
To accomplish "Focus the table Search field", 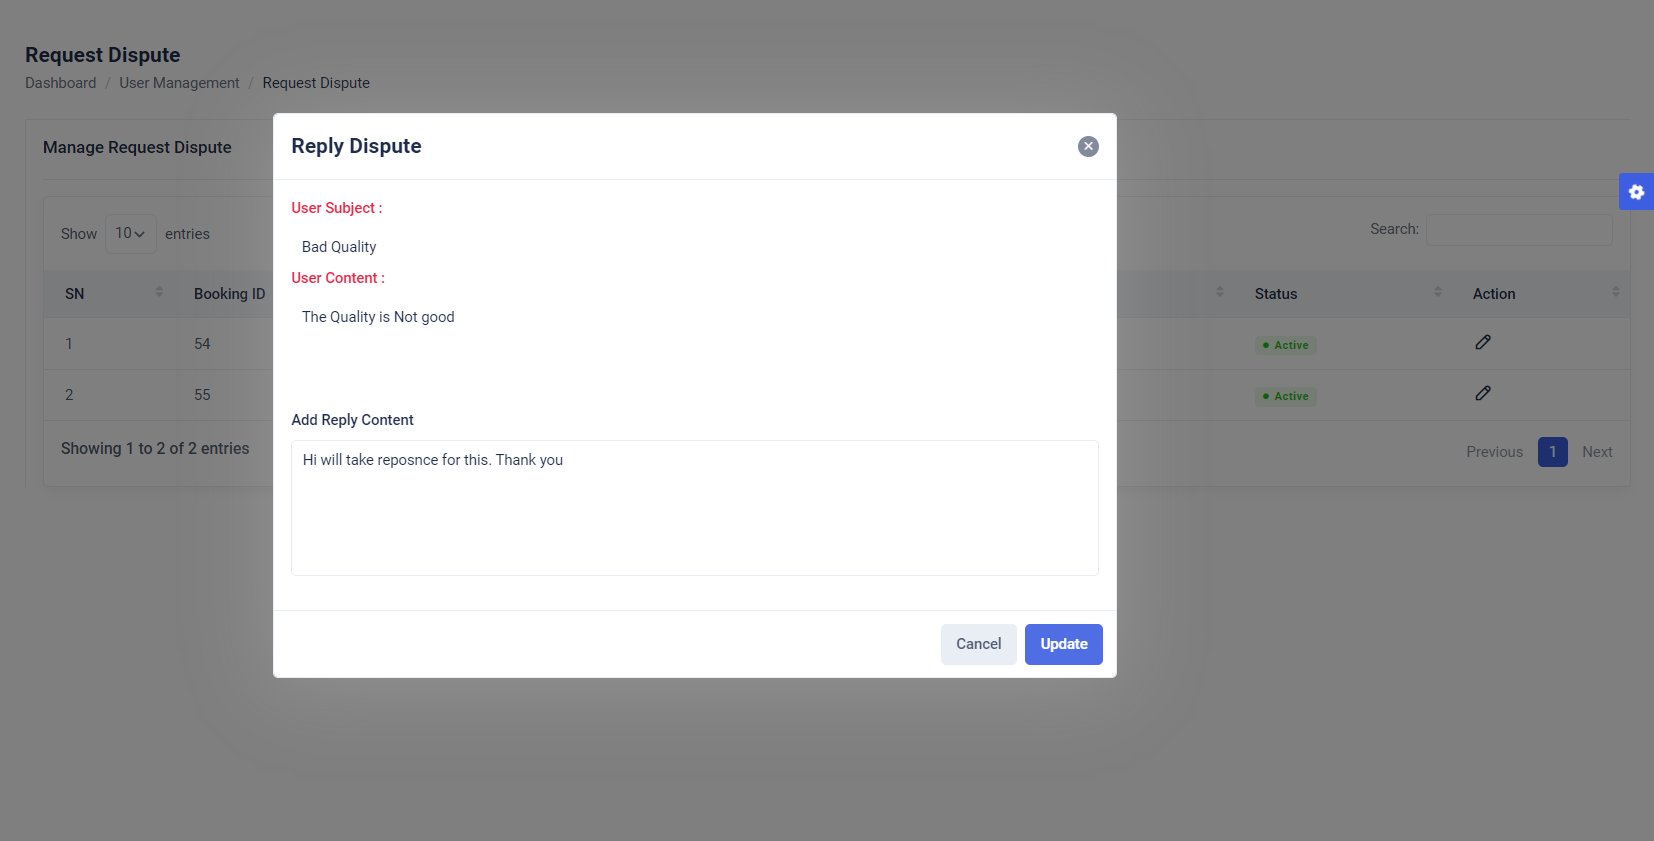I will click(x=1518, y=230).
